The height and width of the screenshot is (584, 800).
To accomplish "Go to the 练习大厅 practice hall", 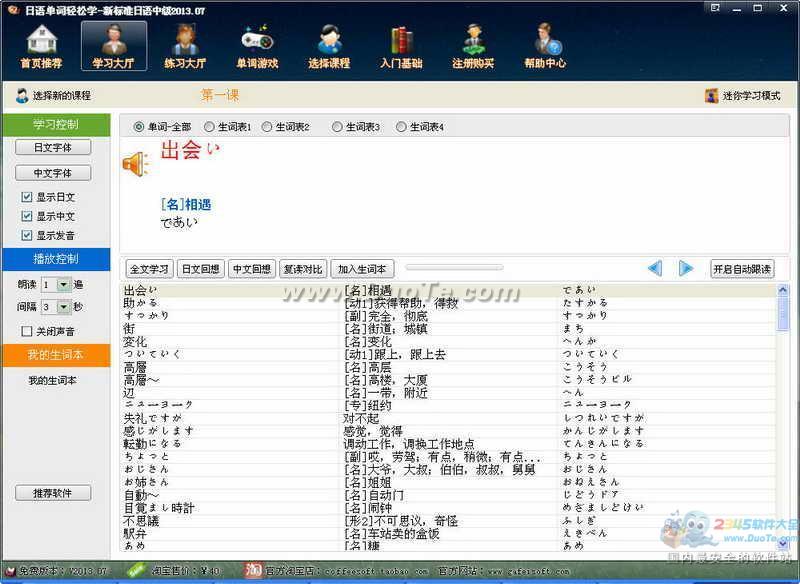I will click(185, 47).
